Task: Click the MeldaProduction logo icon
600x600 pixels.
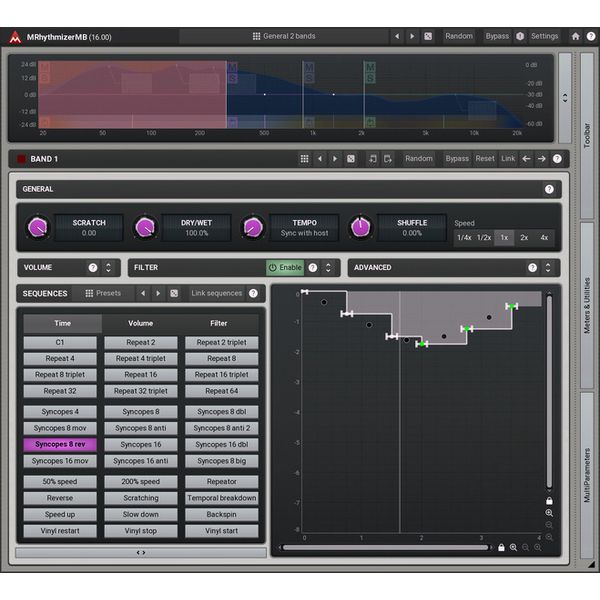Action: click(x=15, y=37)
